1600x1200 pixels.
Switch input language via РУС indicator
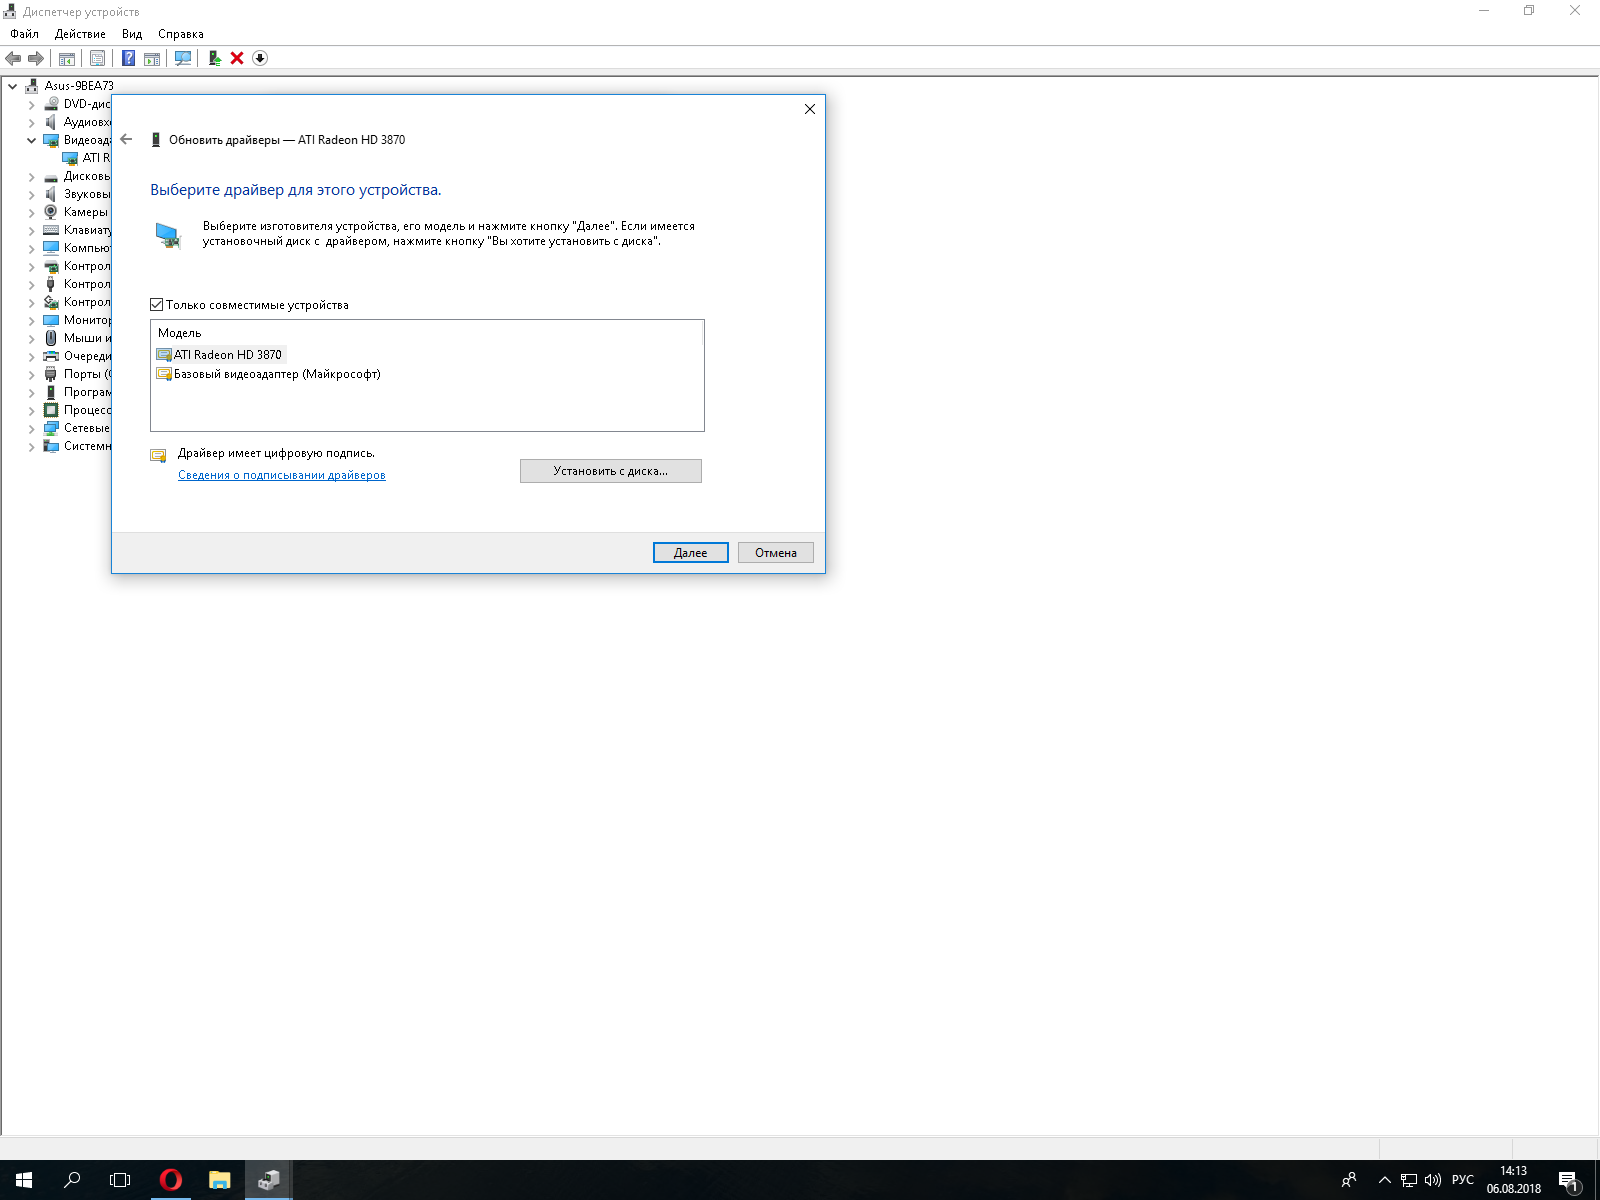1463,1180
